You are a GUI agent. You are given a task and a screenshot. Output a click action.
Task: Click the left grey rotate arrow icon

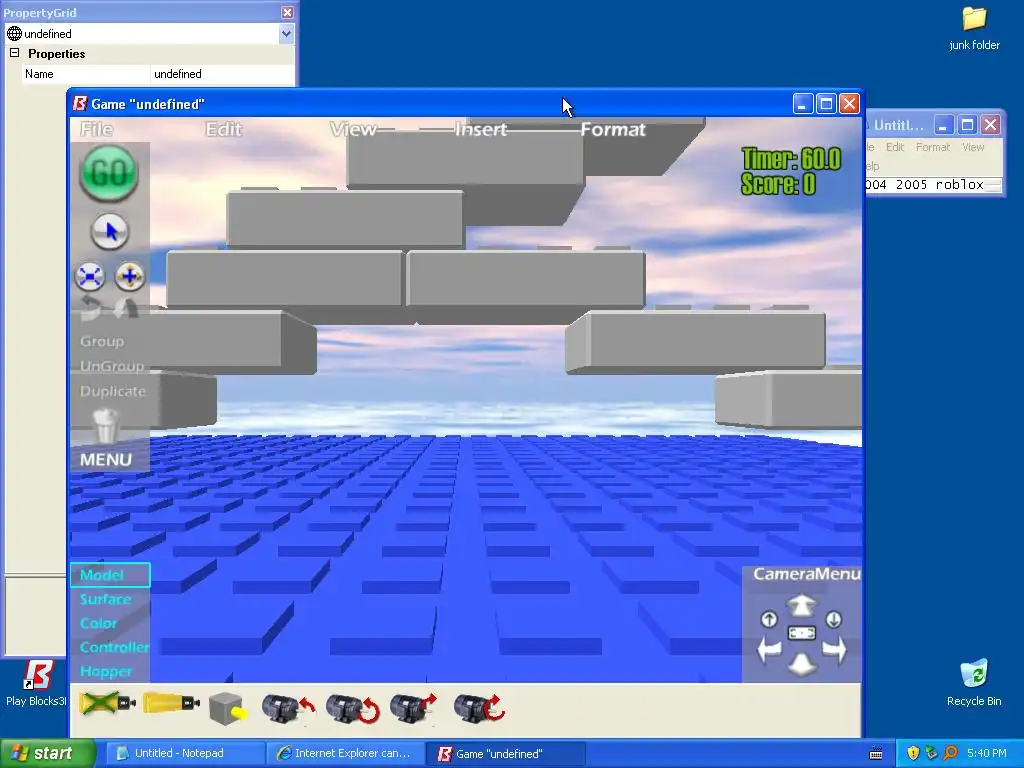click(x=91, y=308)
